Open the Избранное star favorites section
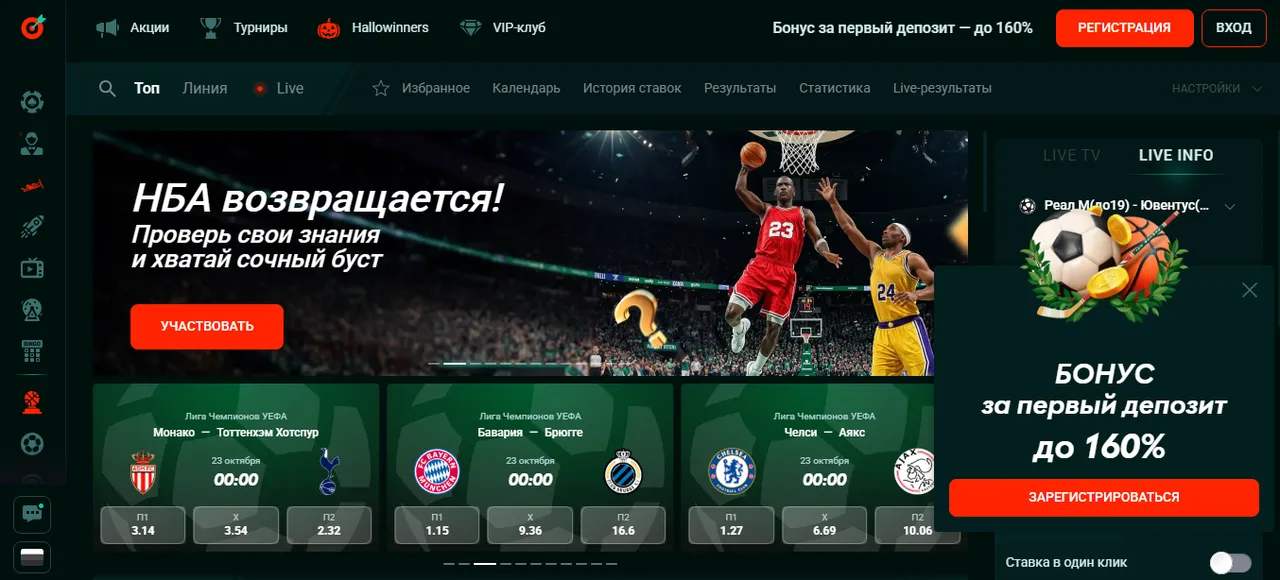This screenshot has width=1280, height=580. (x=421, y=88)
